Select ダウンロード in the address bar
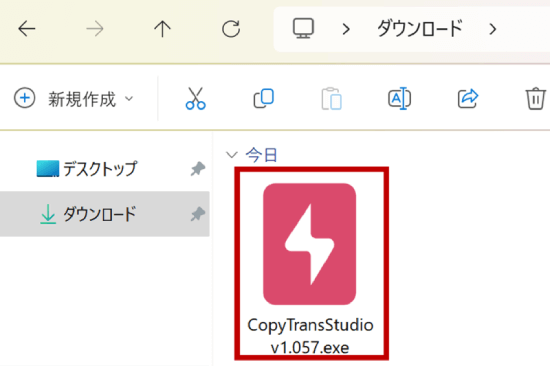Viewport: 550px width, 366px height. pos(420,28)
